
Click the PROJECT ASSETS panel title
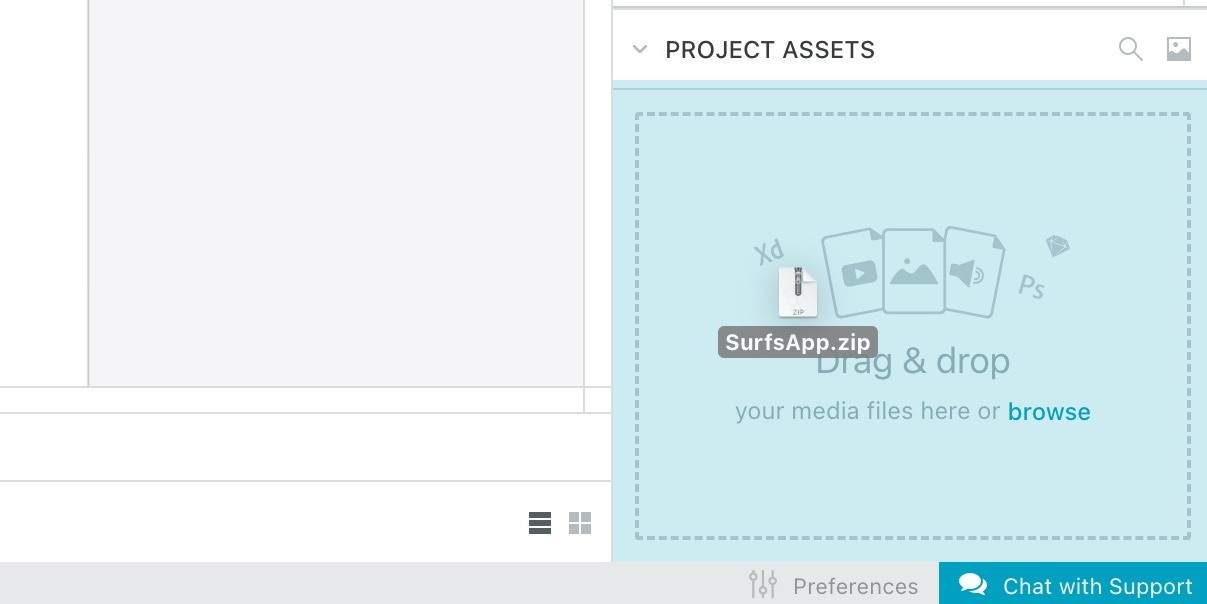click(770, 50)
